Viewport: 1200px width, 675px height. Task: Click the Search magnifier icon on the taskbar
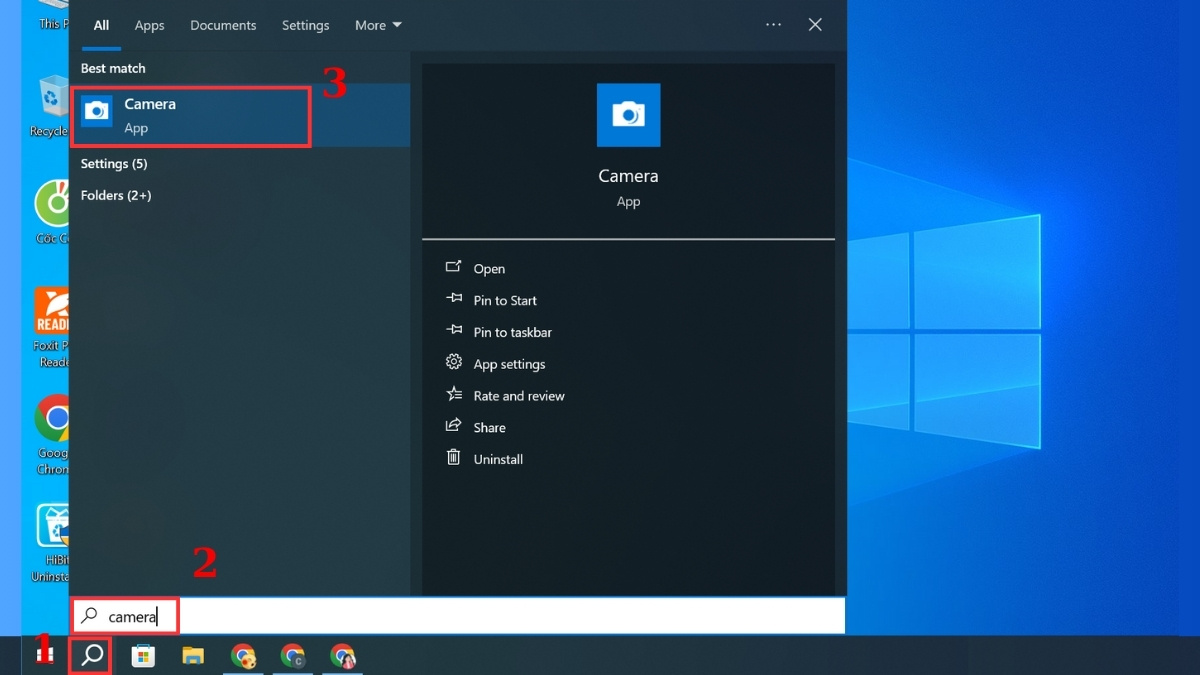(90, 656)
